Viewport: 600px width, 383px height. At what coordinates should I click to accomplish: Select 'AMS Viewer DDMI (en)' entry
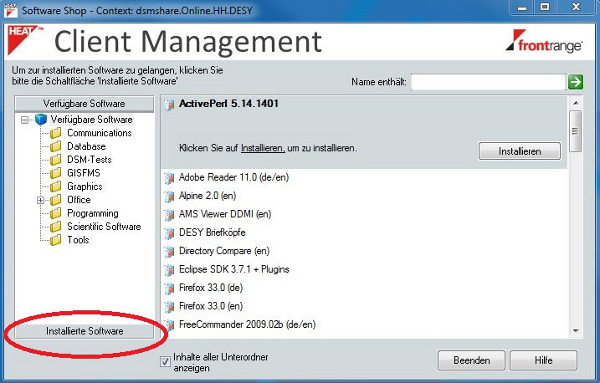pyautogui.click(x=225, y=214)
